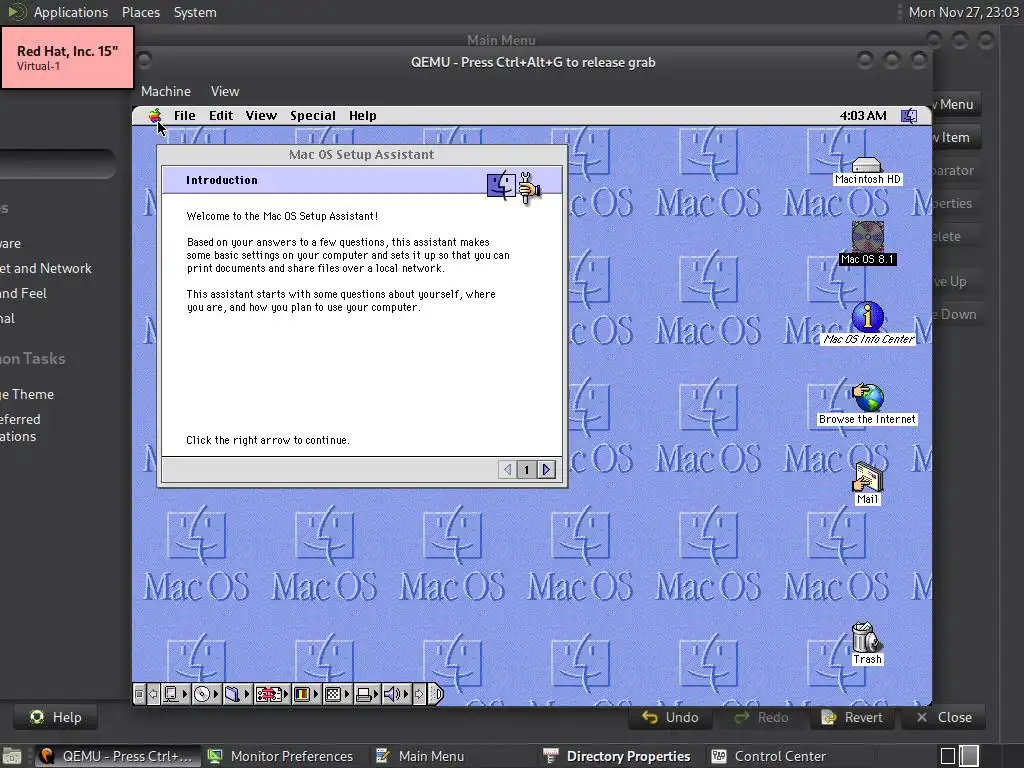Click the Mac OS 4:03 AM clock
1024x768 pixels.
(x=863, y=116)
